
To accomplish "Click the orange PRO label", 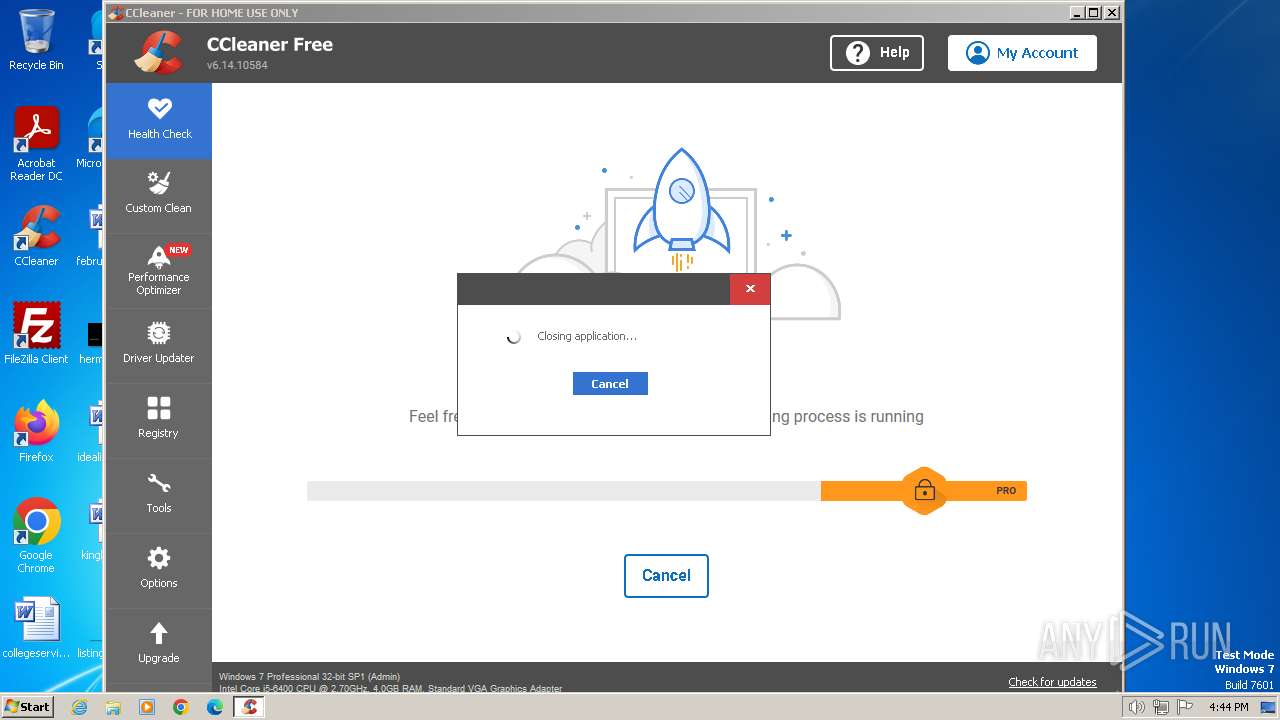I will coord(1006,491).
